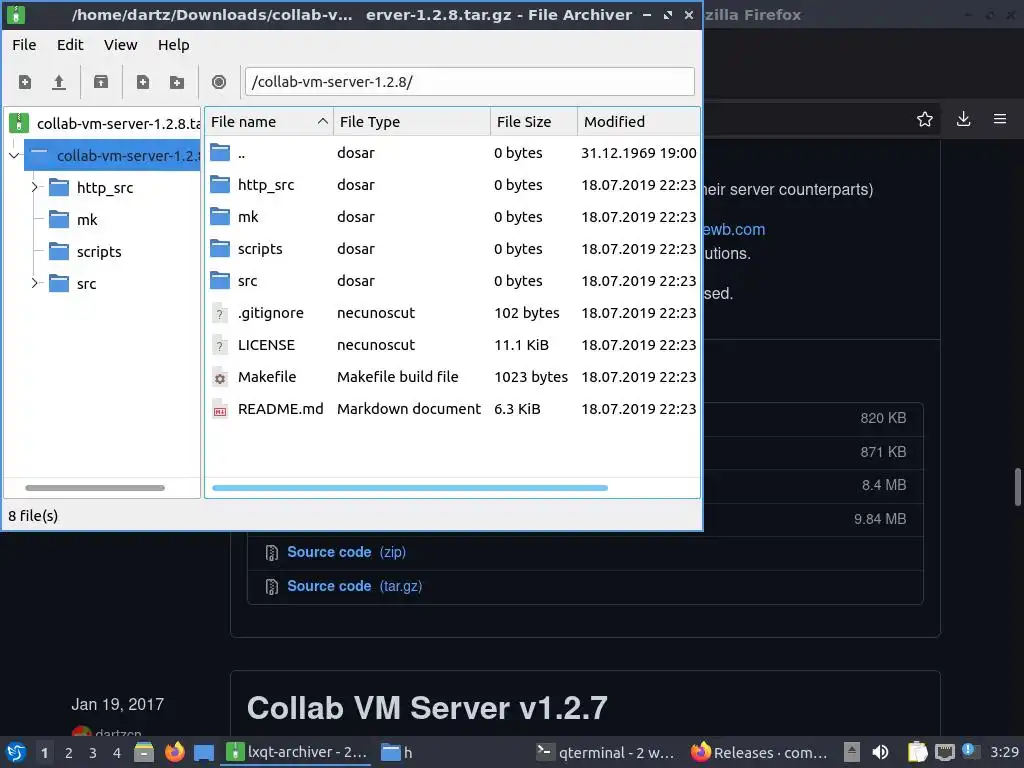The height and width of the screenshot is (768, 1024).
Task: Select the src row in file list
Action: coord(453,281)
